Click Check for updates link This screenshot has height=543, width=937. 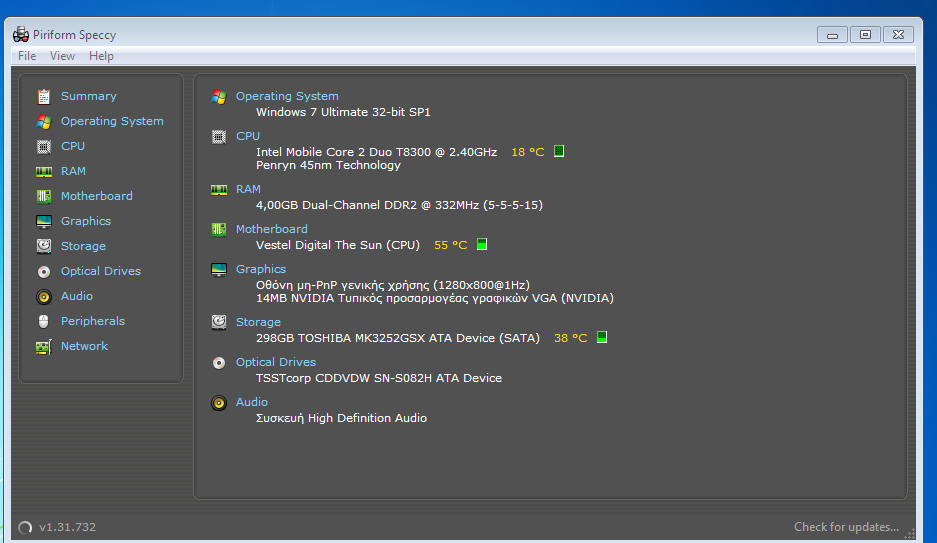click(x=846, y=527)
